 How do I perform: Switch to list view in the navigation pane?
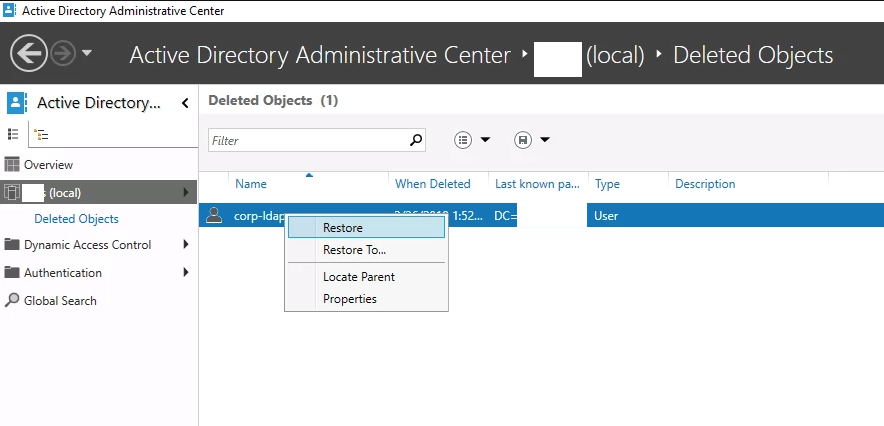pos(13,134)
